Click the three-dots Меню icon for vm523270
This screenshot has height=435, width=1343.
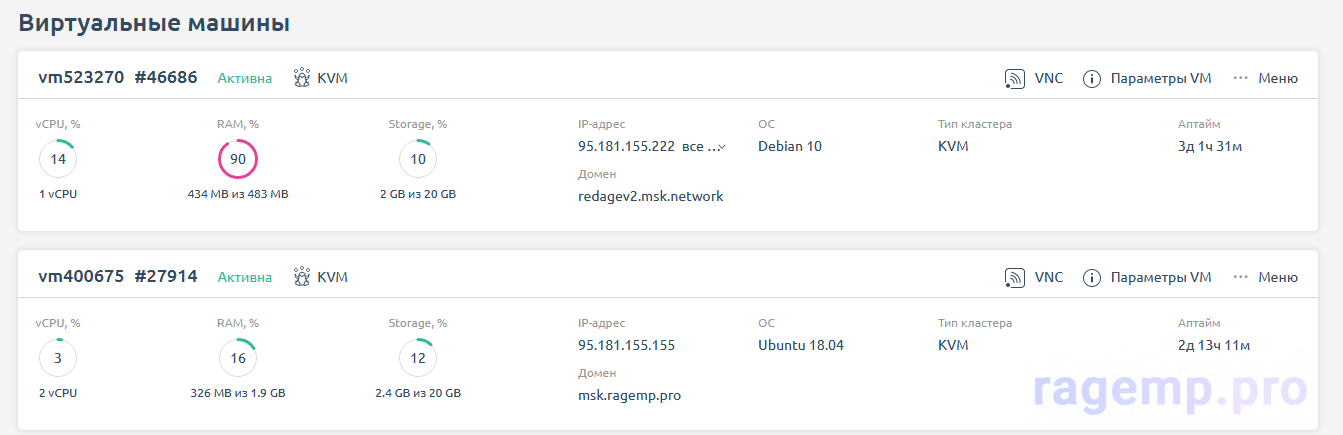point(1241,78)
